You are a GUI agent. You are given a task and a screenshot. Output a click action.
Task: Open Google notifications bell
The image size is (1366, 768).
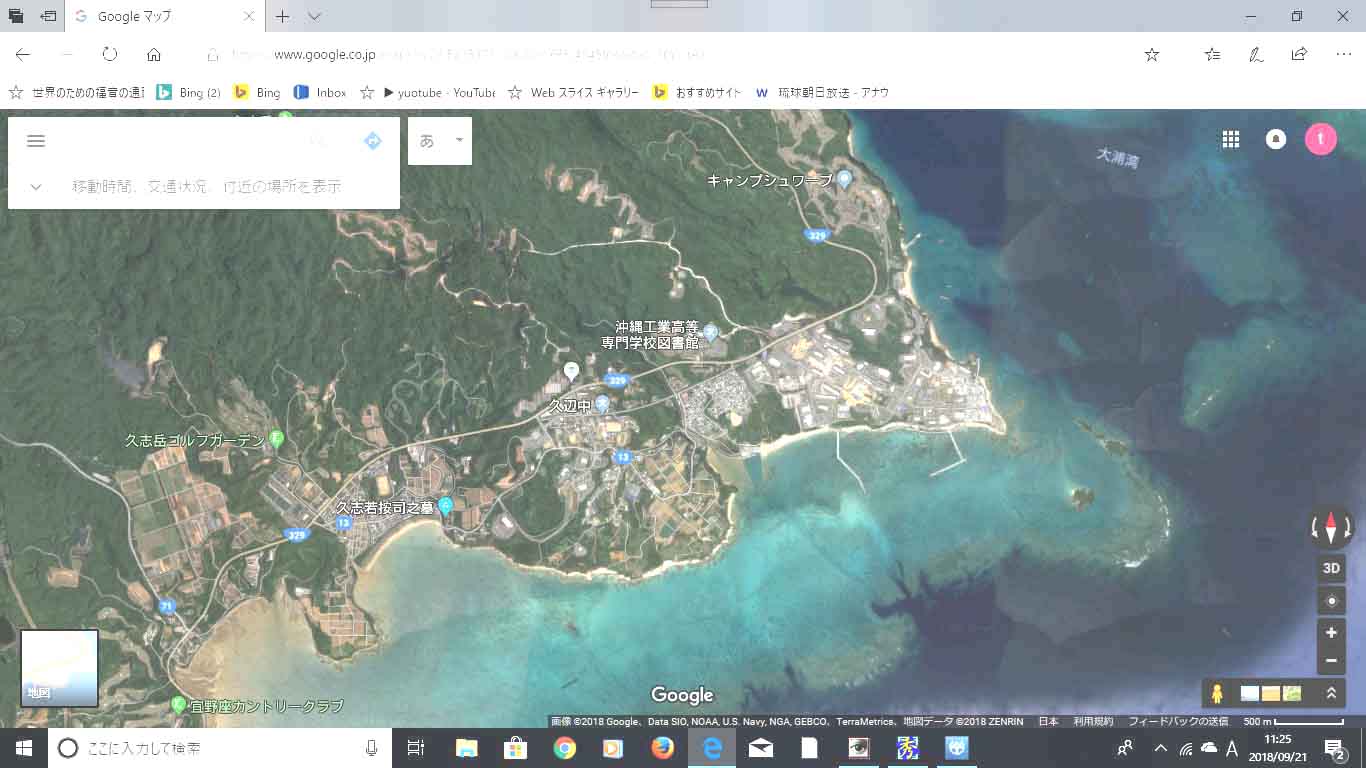point(1276,140)
